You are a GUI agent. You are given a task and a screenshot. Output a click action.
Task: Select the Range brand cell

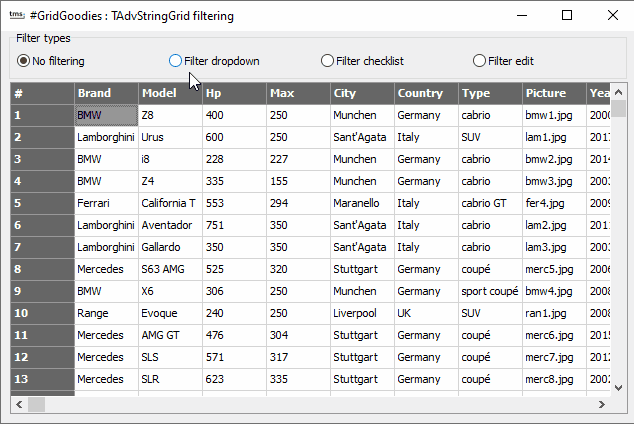tap(106, 313)
